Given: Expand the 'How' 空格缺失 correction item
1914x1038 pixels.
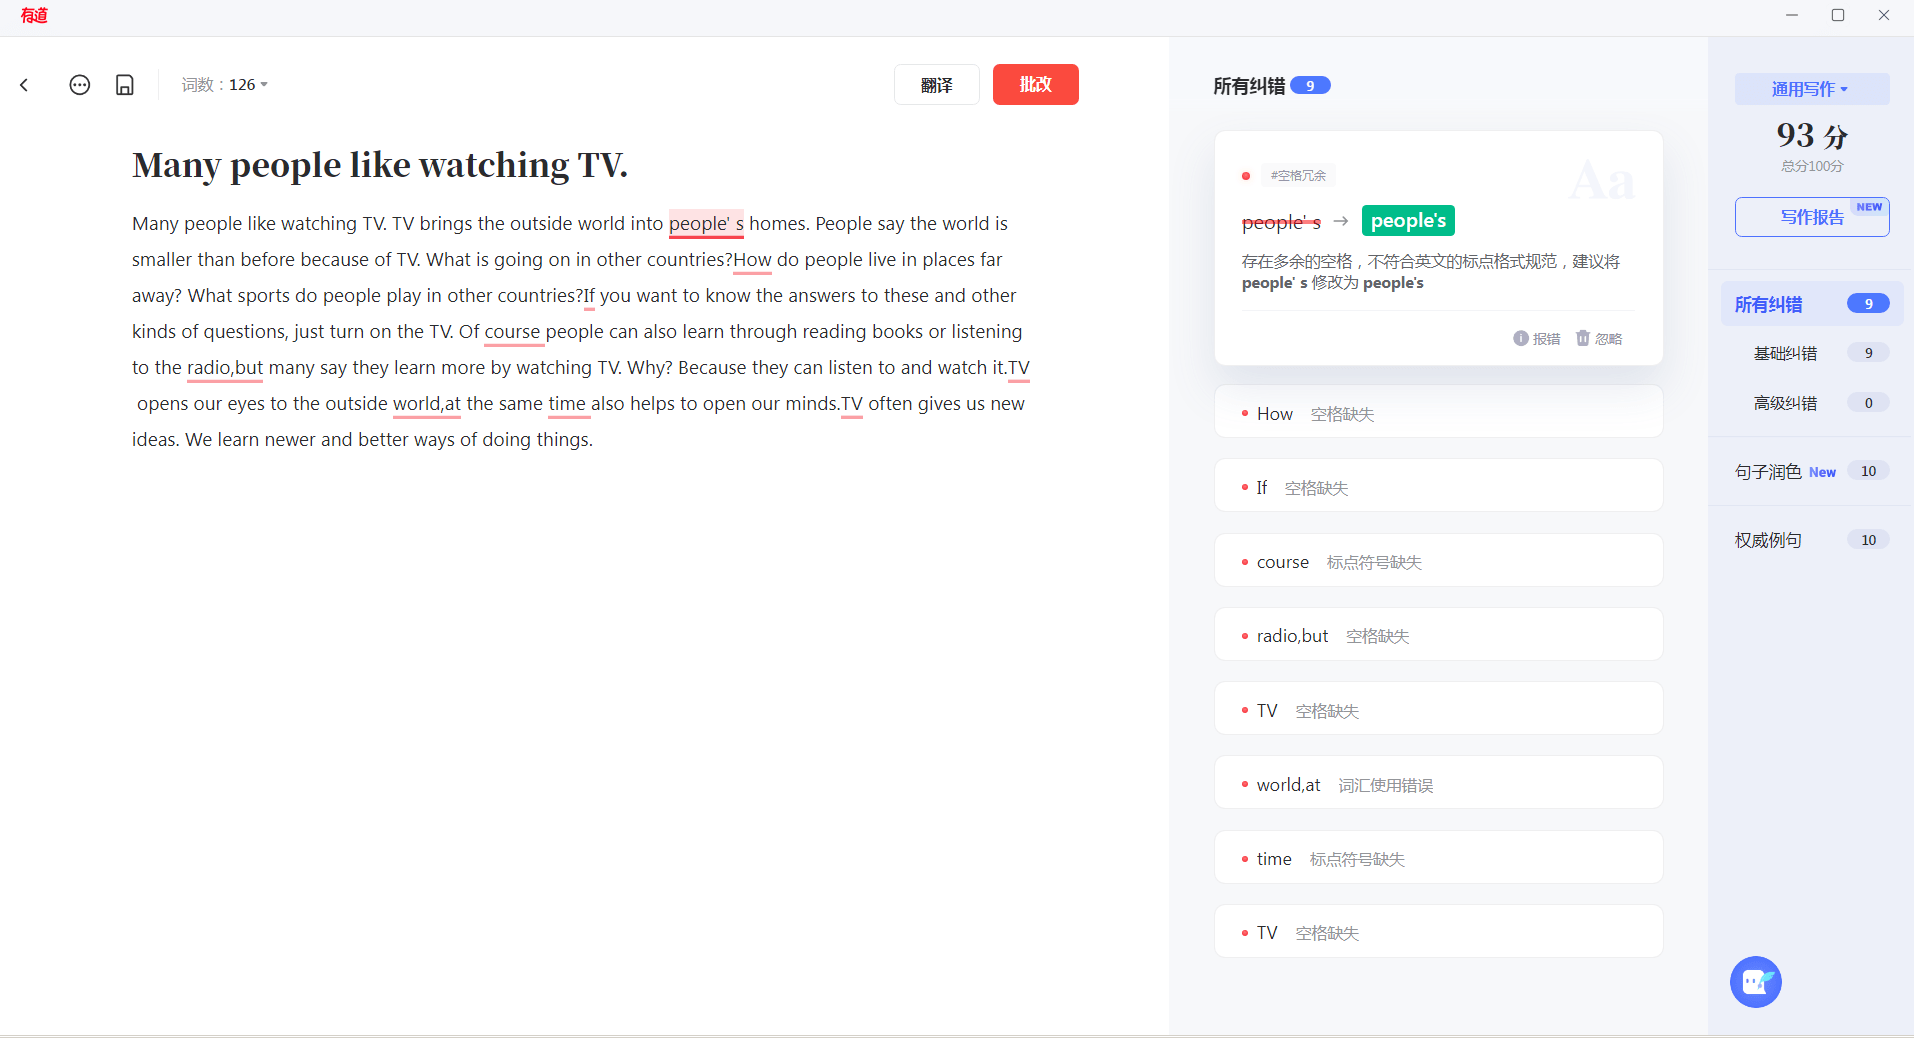Looking at the screenshot, I should [x=1438, y=414].
